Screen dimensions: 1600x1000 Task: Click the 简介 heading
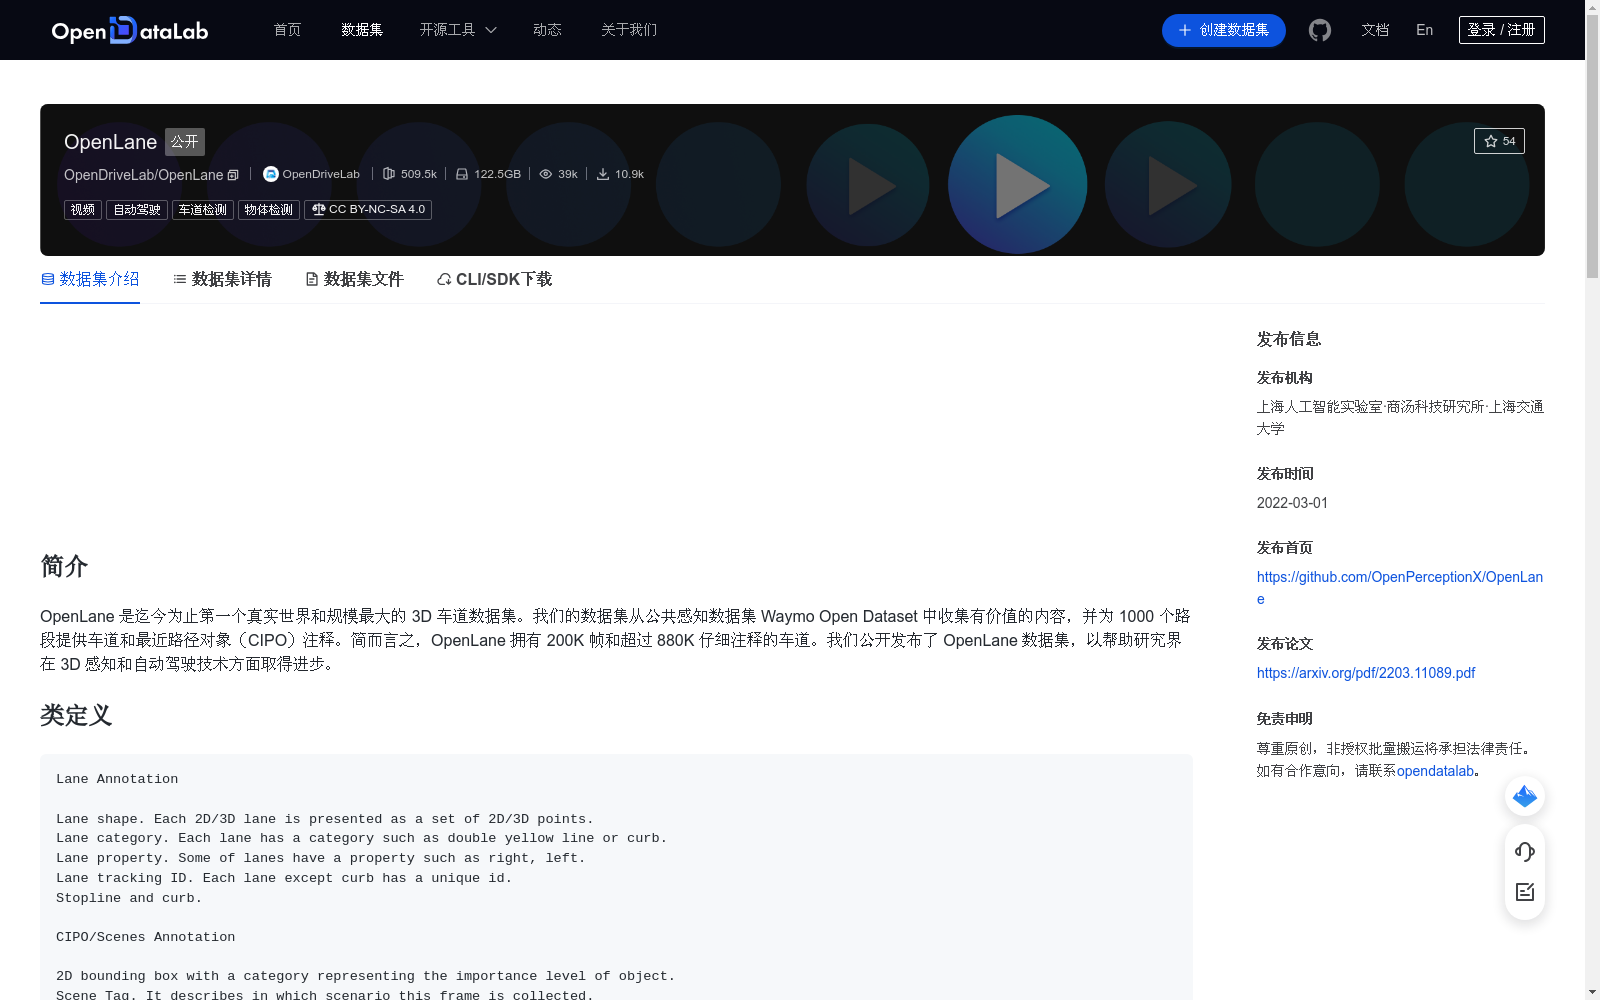(x=64, y=566)
